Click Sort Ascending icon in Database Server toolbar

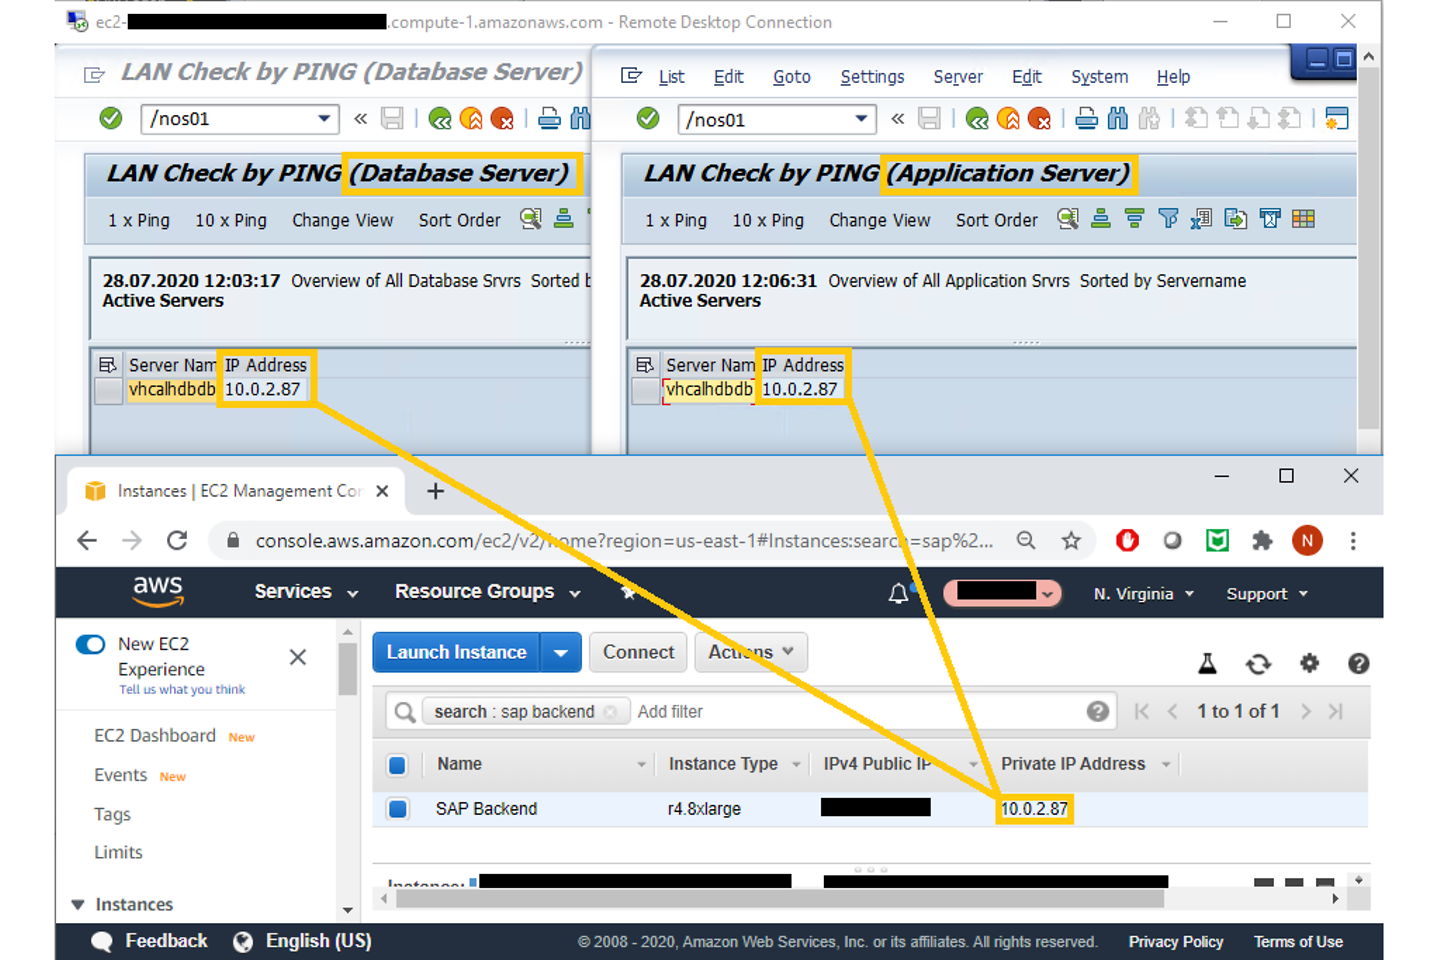[x=564, y=219]
